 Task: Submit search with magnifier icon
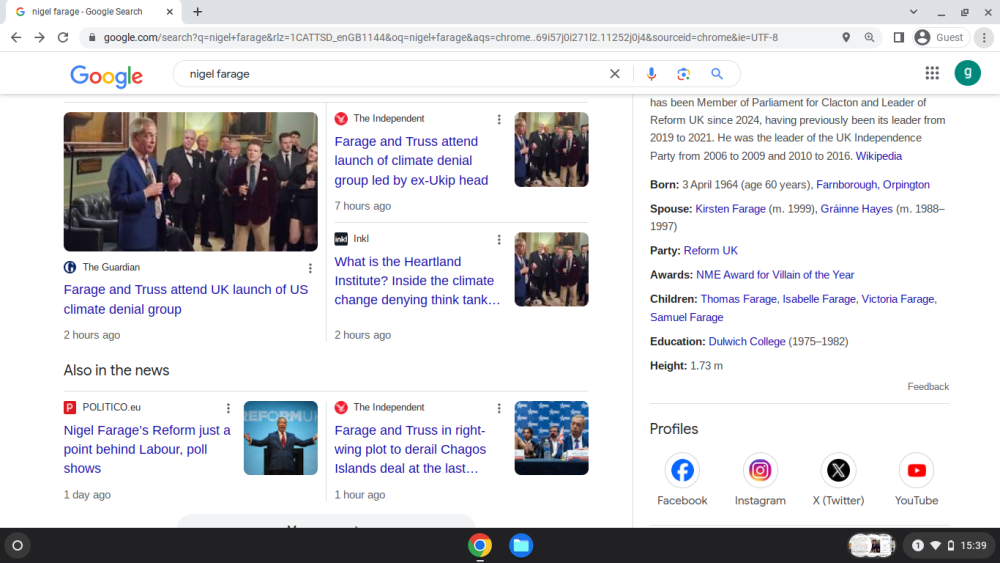tap(717, 74)
